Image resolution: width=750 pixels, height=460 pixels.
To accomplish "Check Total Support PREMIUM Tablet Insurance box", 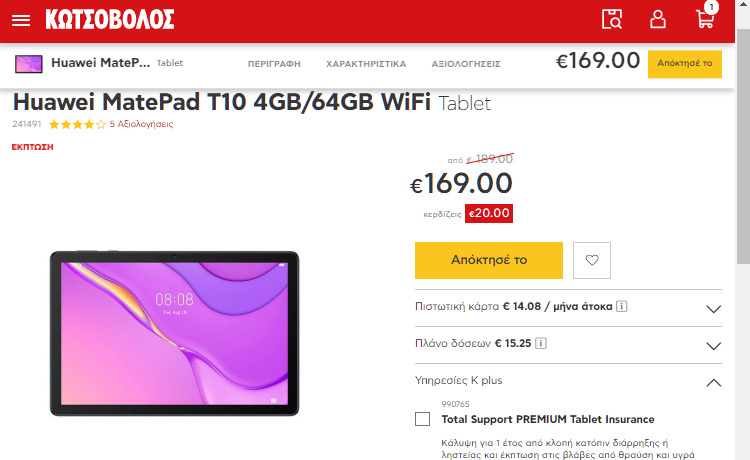I will pos(422,419).
